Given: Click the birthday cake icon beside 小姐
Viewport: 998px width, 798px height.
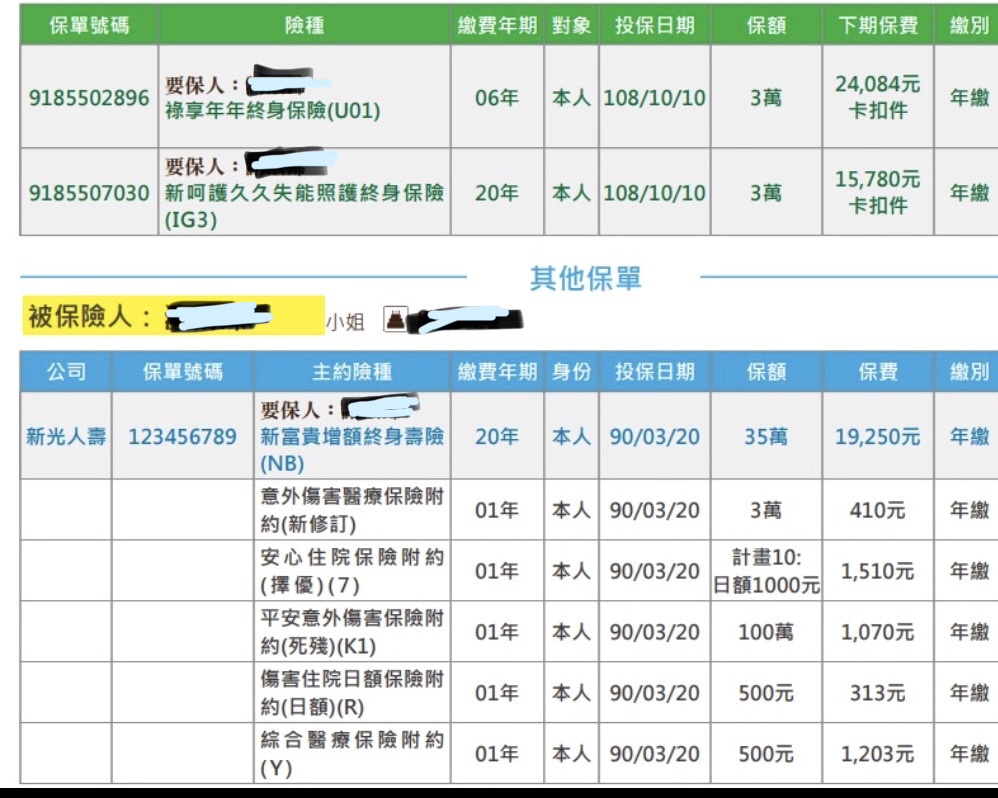Looking at the screenshot, I should tap(396, 319).
